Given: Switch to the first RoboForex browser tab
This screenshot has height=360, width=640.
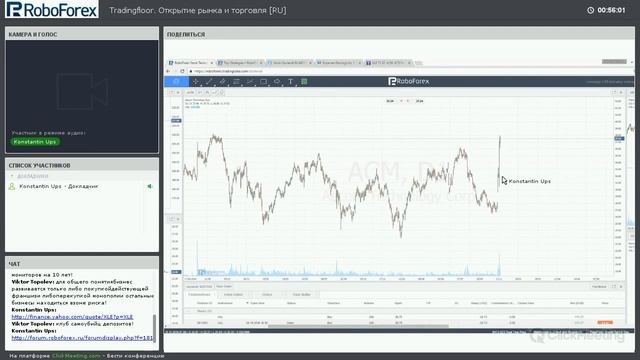Looking at the screenshot, I should (x=191, y=63).
